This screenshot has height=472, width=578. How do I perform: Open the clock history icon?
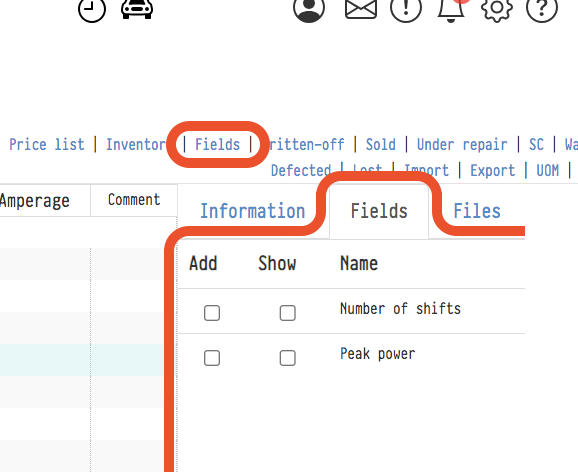tap(92, 9)
